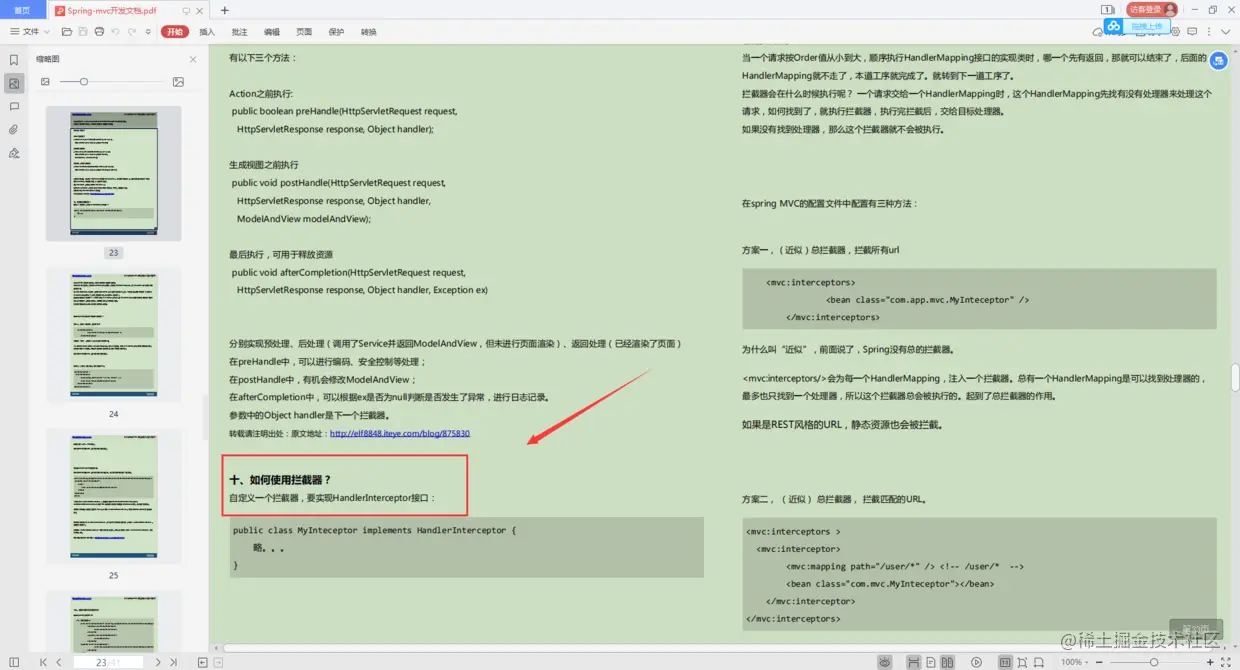Image resolution: width=1240 pixels, height=670 pixels.
Task: Switch to the 保护 ribbon tab
Action: (x=336, y=32)
